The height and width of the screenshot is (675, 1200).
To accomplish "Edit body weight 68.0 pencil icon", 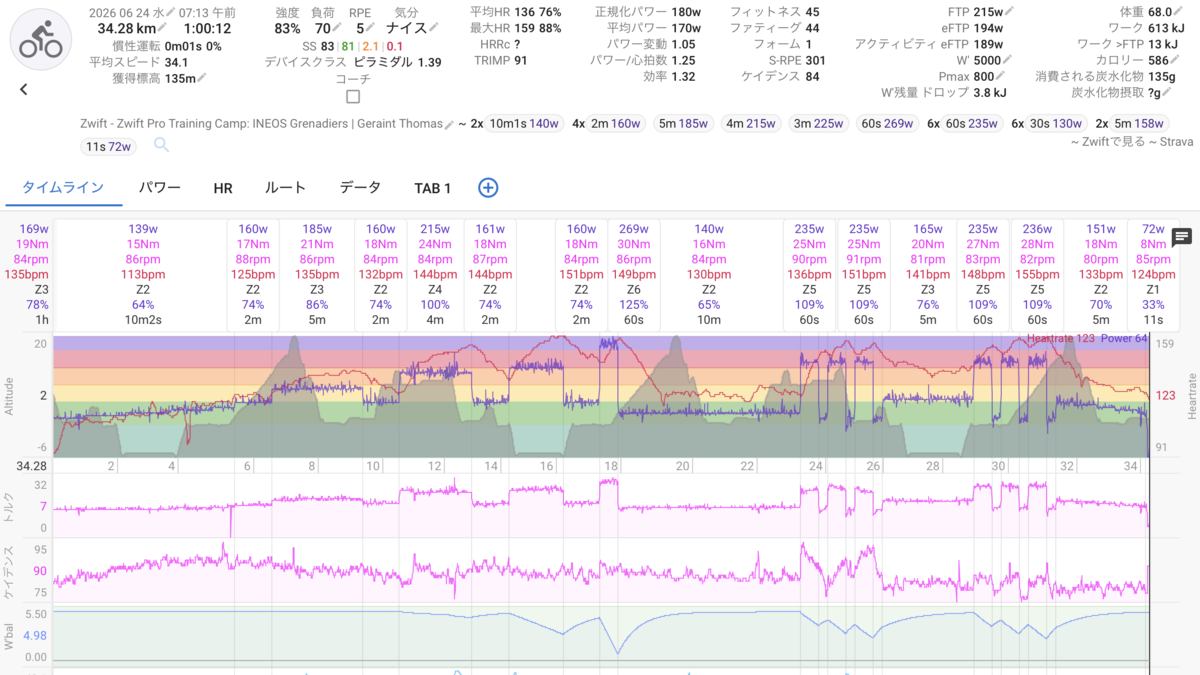I will click(1179, 12).
